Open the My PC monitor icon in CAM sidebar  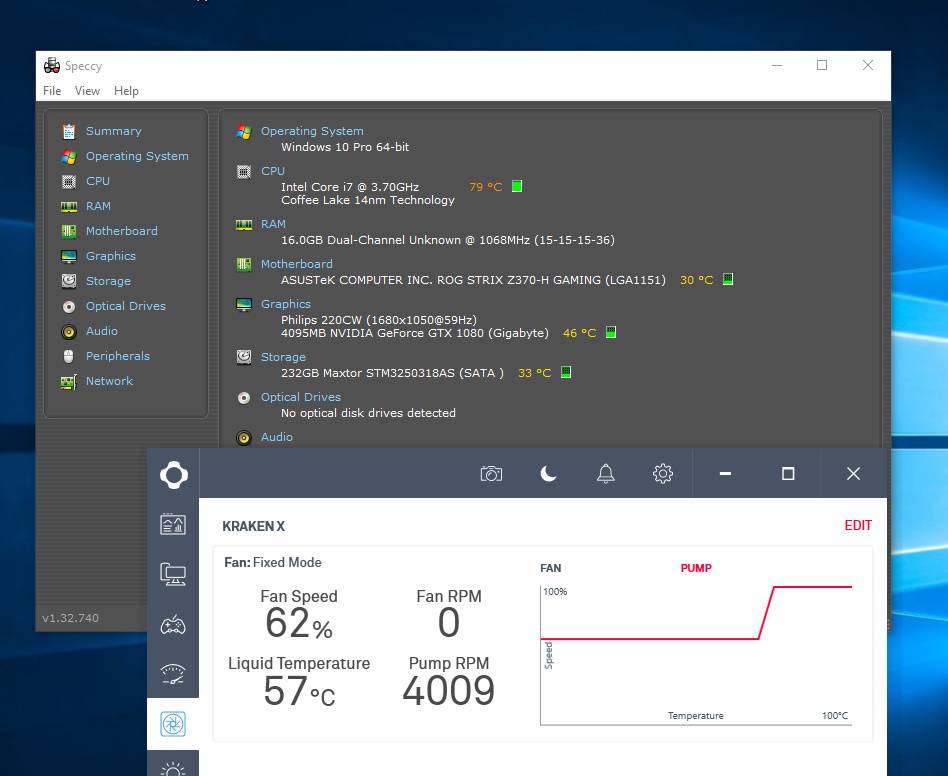pos(173,574)
